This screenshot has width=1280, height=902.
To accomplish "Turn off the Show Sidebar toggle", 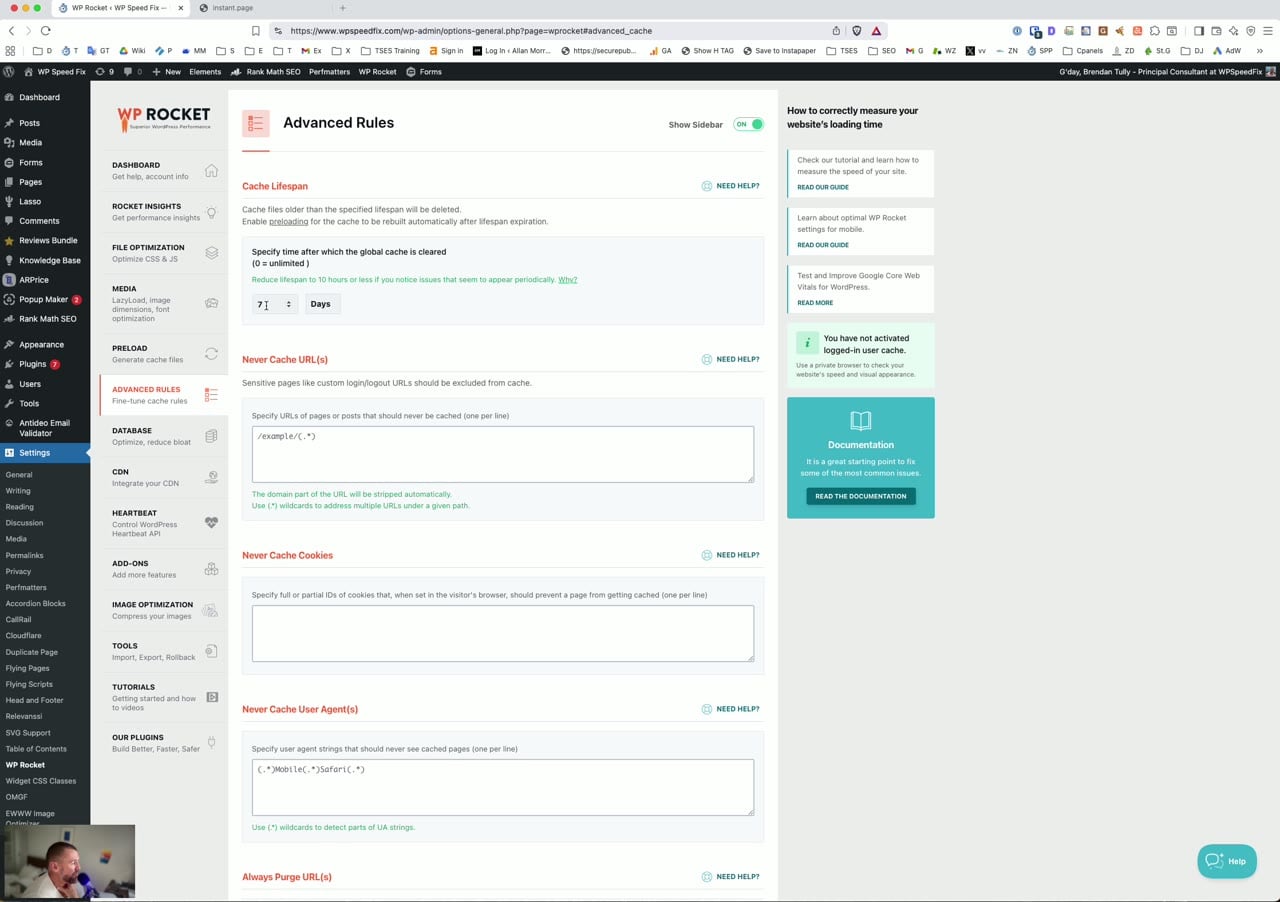I will pos(748,124).
